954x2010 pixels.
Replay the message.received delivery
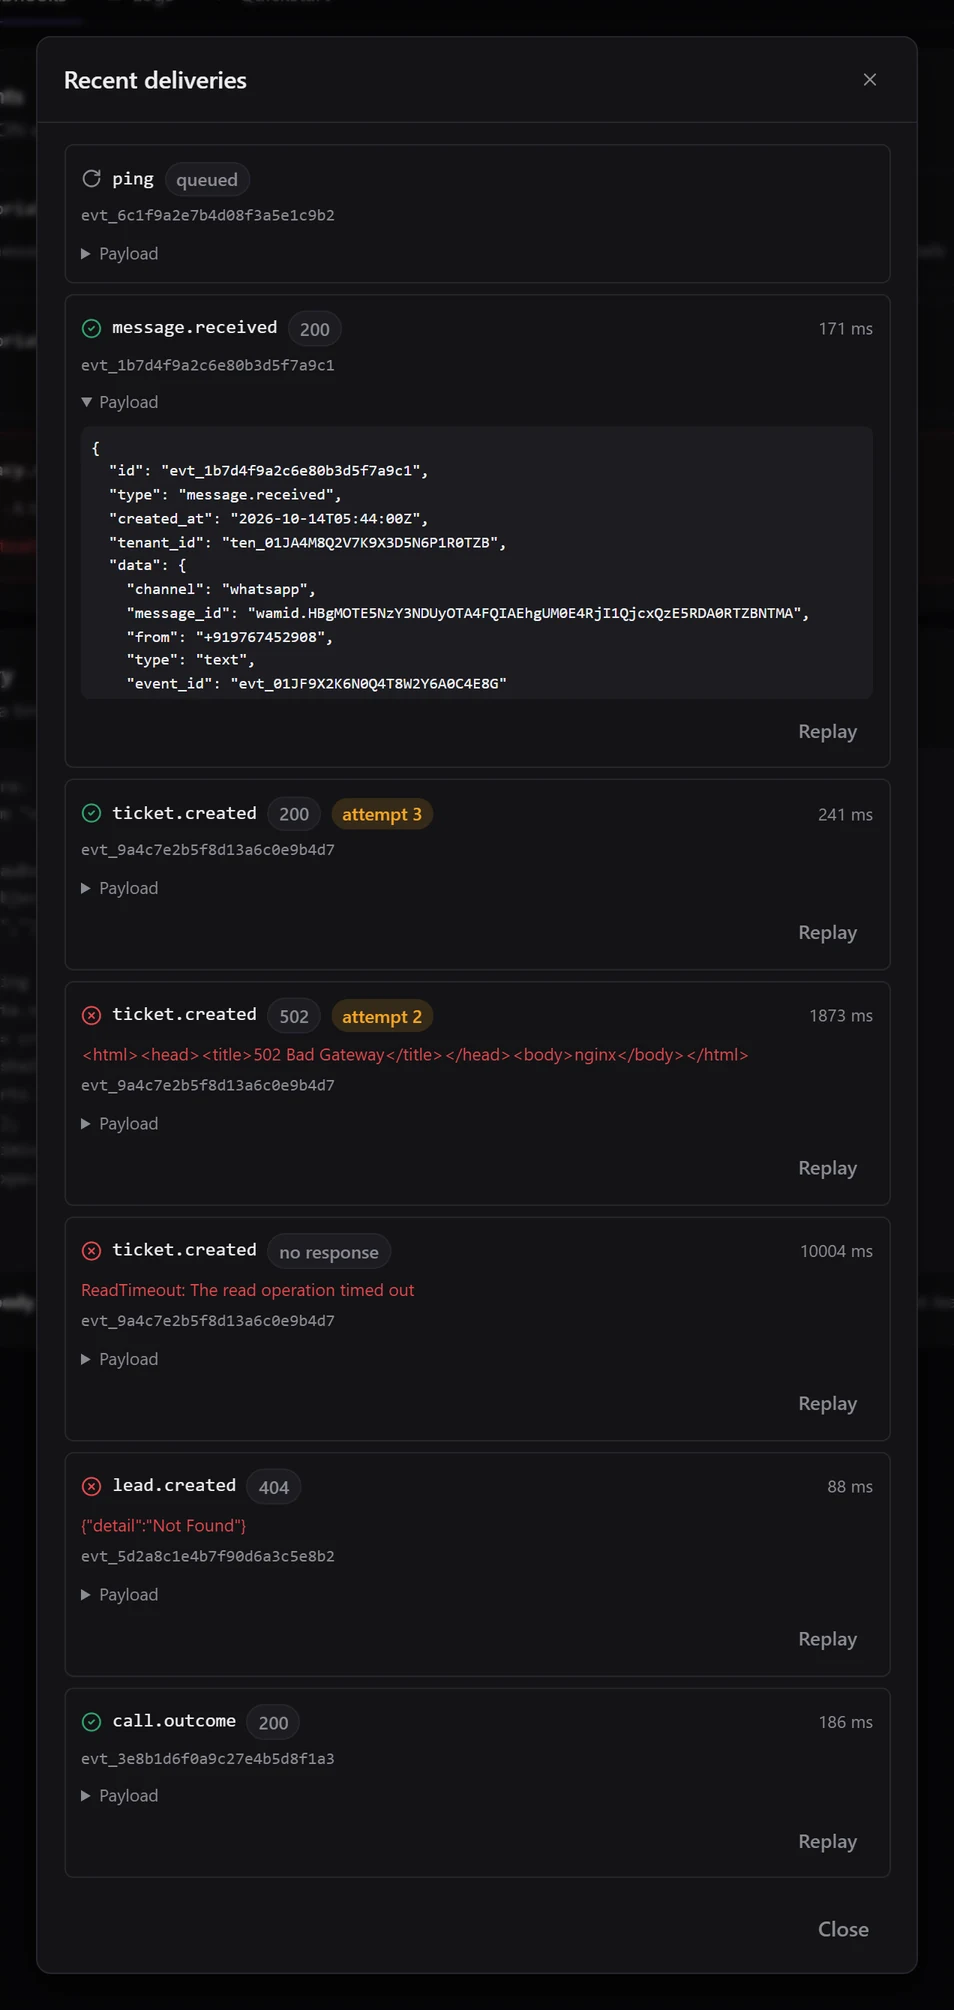pos(827,732)
